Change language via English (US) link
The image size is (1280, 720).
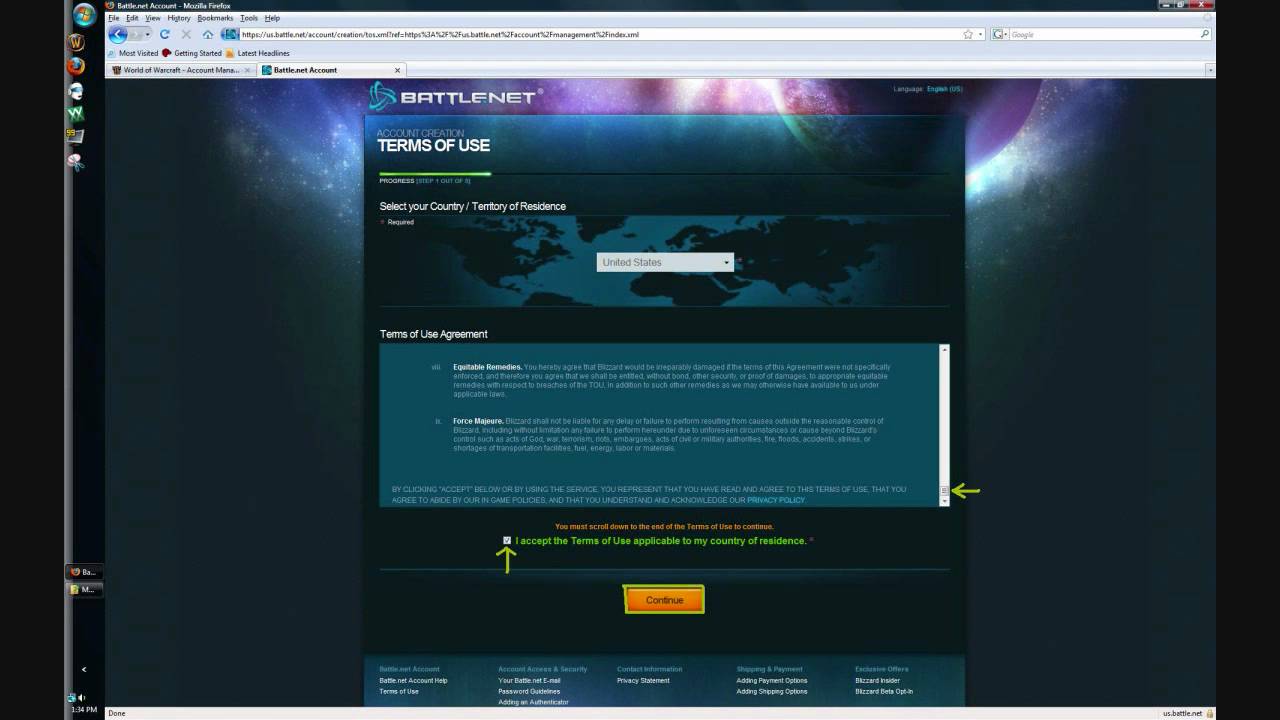[944, 89]
